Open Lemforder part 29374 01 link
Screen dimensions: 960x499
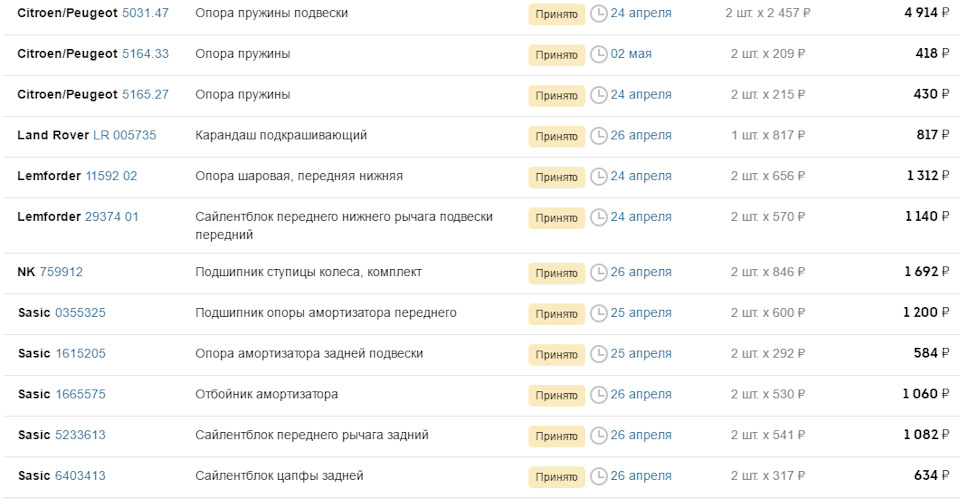(112, 217)
